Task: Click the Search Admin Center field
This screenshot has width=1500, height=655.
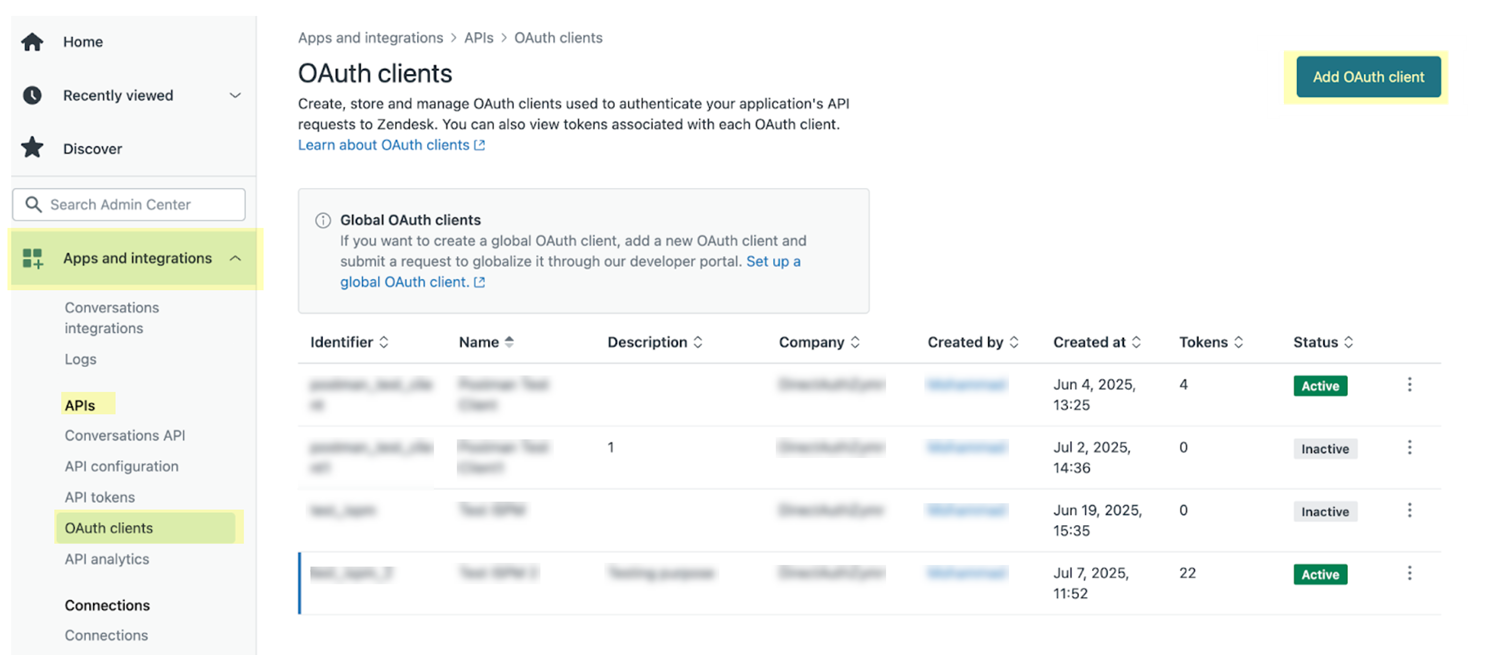Action: click(x=129, y=204)
